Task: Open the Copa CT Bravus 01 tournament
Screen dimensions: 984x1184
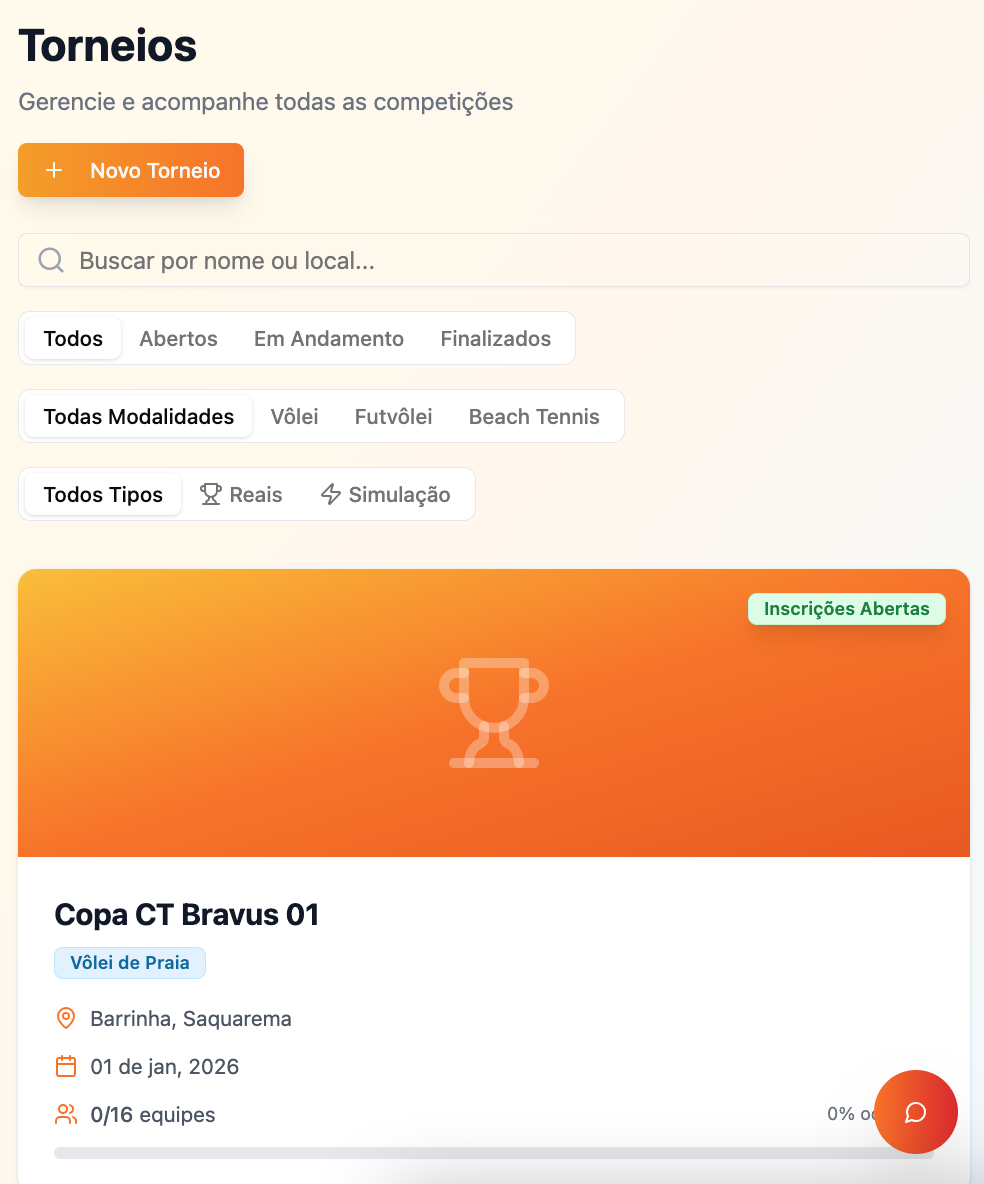Action: tap(187, 915)
